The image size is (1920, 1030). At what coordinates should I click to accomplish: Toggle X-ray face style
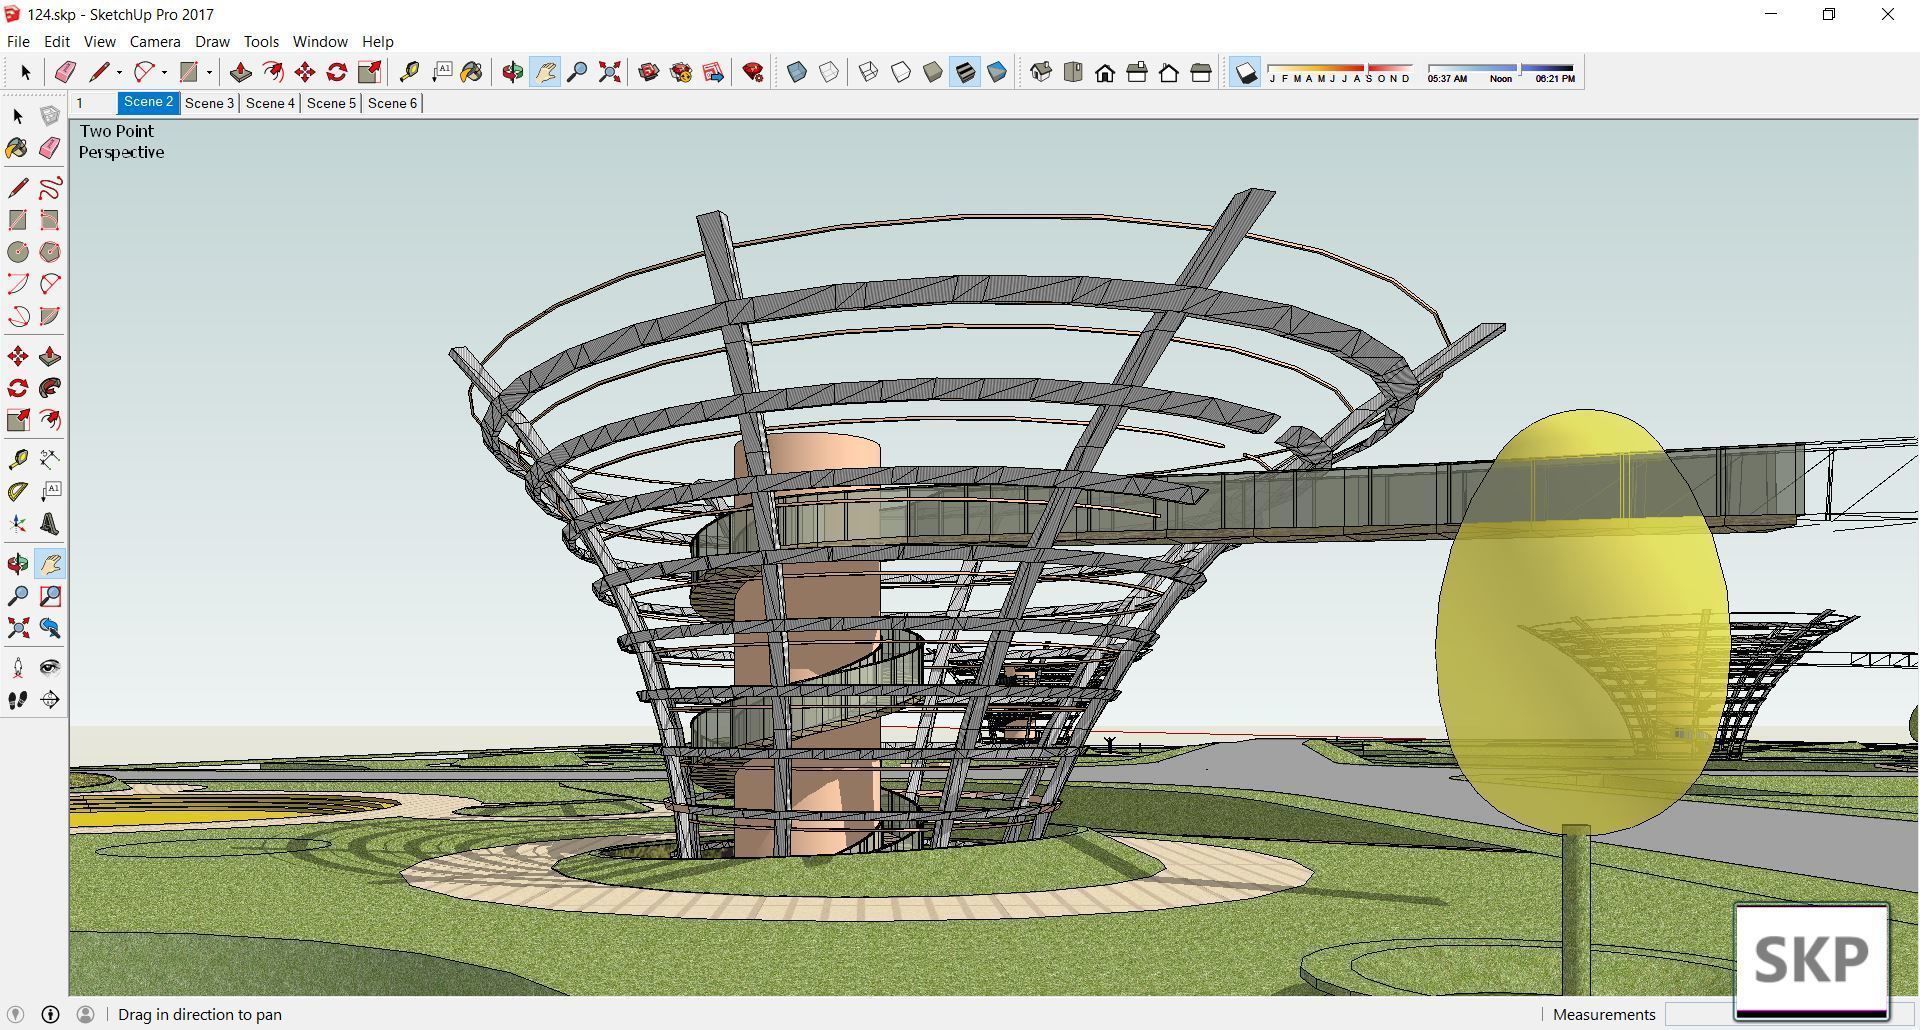tap(797, 72)
